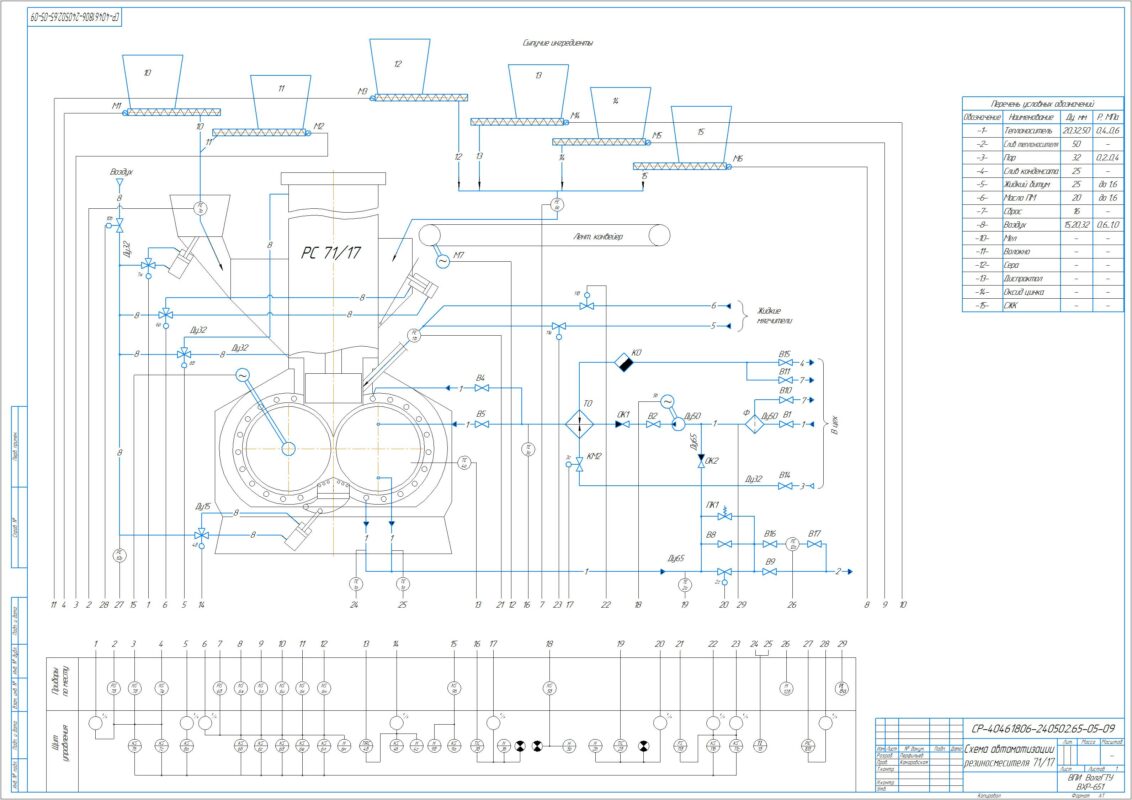Select hopper number 14
1132x800 pixels.
click(x=620, y=113)
